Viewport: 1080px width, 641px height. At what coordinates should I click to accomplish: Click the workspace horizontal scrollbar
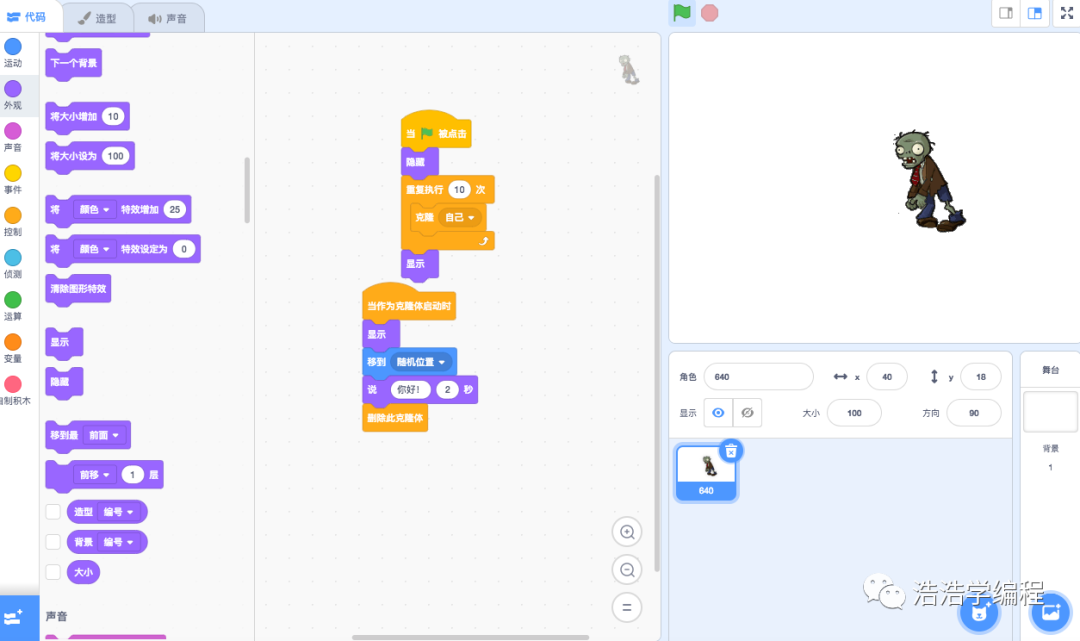point(470,638)
